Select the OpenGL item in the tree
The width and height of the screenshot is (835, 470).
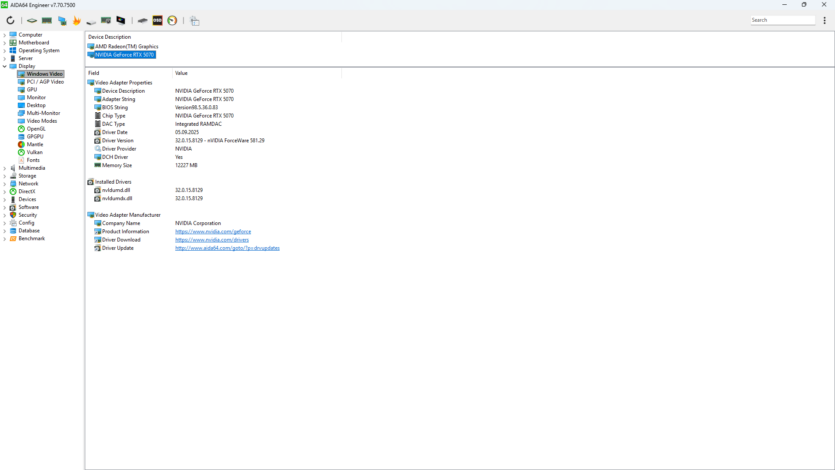coord(35,129)
